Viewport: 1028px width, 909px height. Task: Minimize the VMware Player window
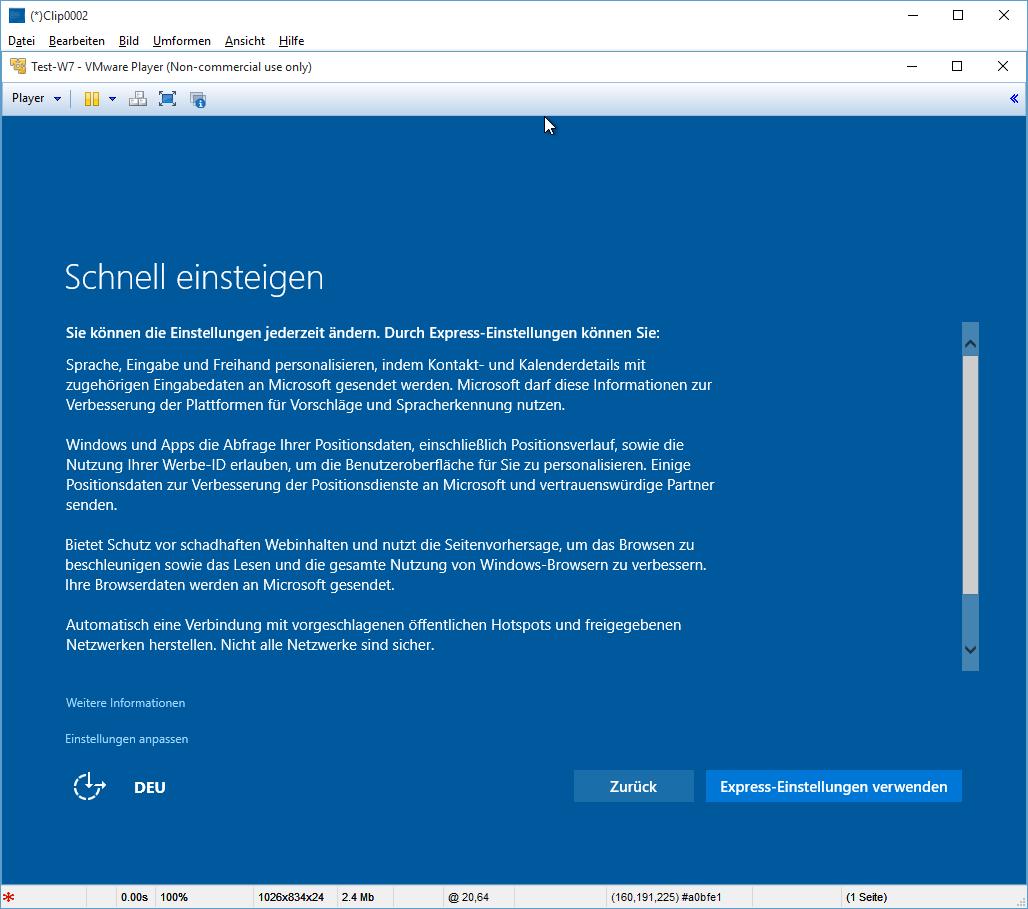click(912, 66)
